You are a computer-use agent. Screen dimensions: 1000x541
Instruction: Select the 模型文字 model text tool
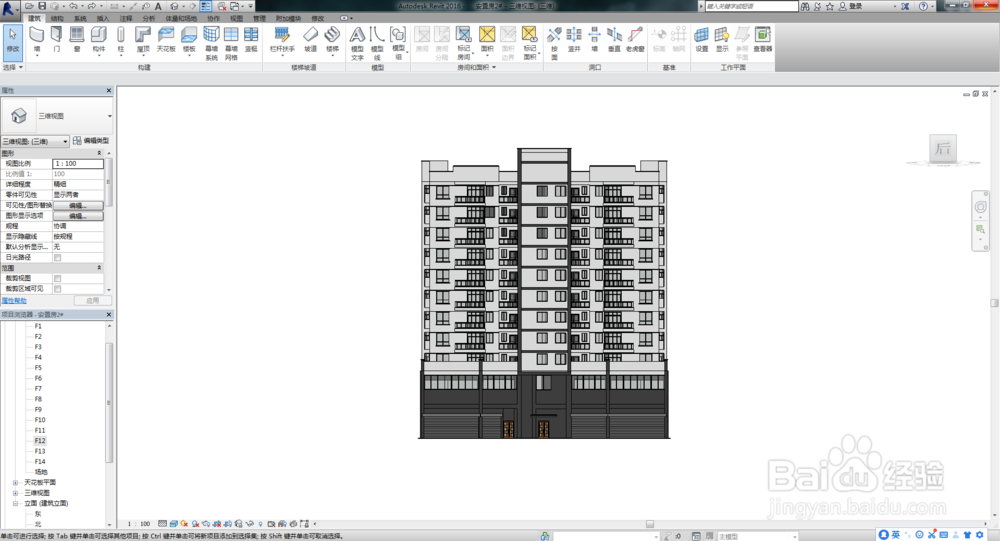pyautogui.click(x=357, y=43)
